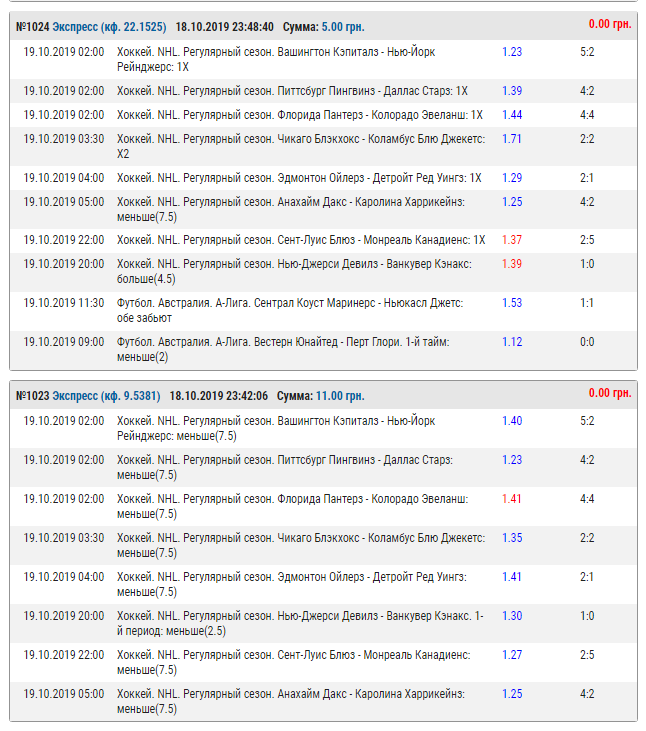Select Сент-Луис Блюз - Монреаль Канадиенс: 1X
This screenshot has height=731, width=646.
coord(323,240)
